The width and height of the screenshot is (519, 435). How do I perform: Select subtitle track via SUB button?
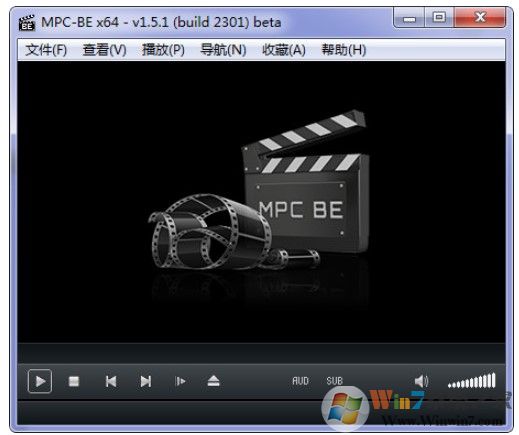click(x=334, y=381)
